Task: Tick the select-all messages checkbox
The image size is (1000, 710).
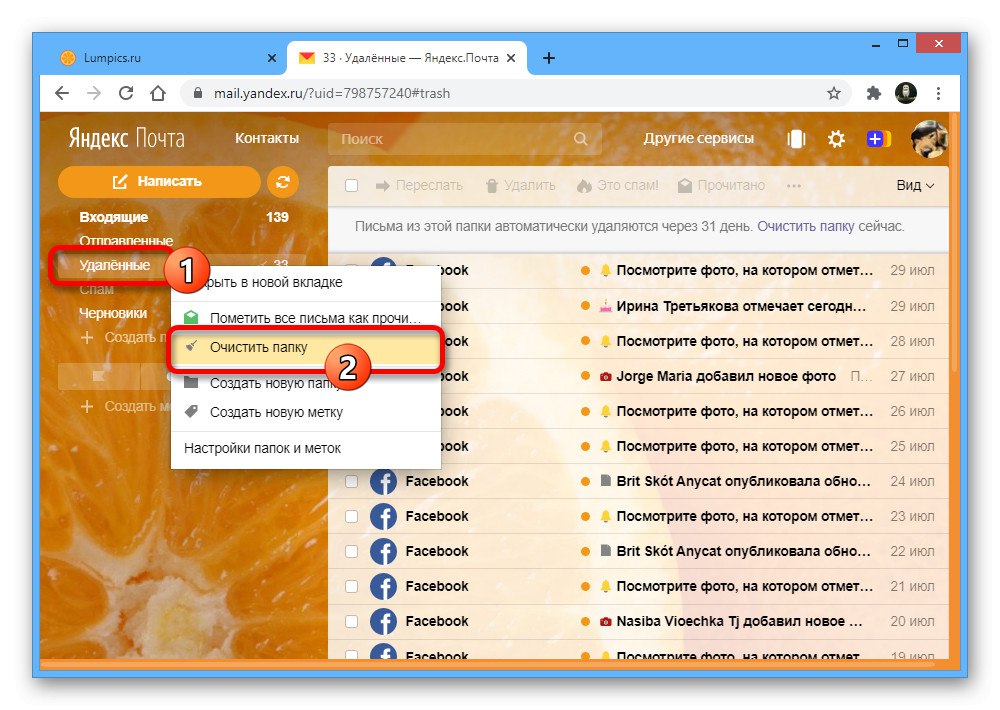Action: 351,186
